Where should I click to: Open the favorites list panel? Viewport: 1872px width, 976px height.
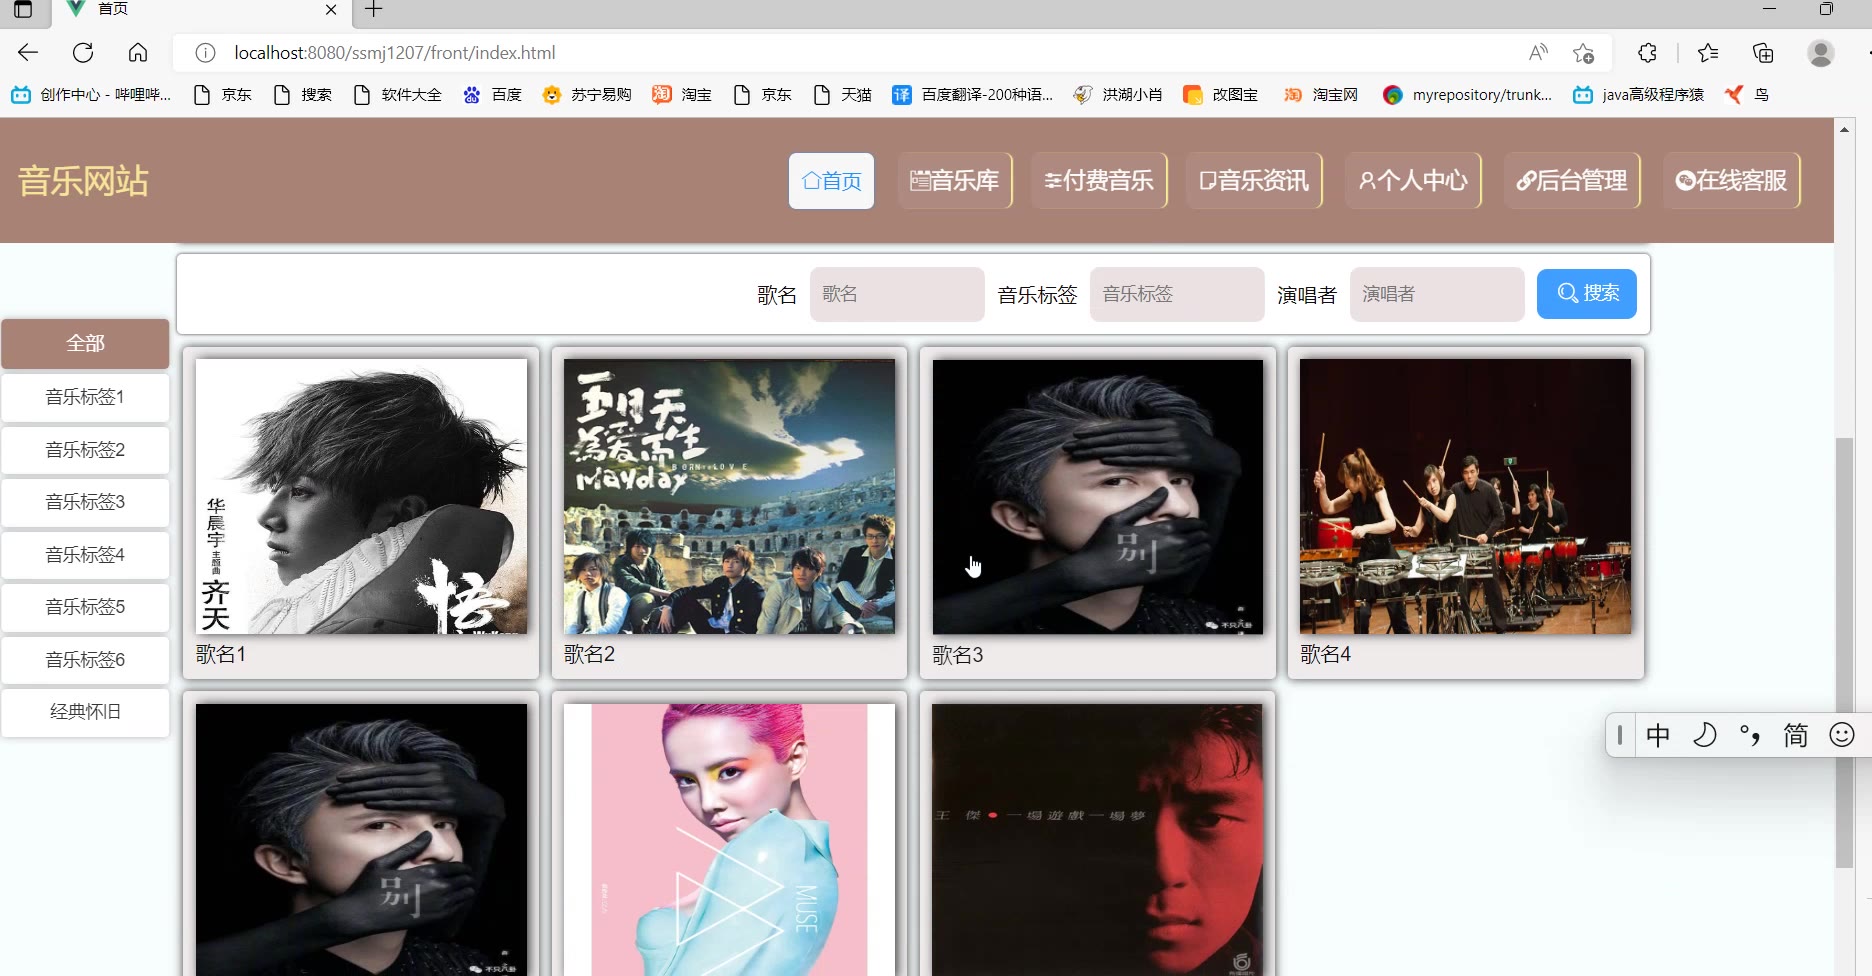[x=1708, y=53]
